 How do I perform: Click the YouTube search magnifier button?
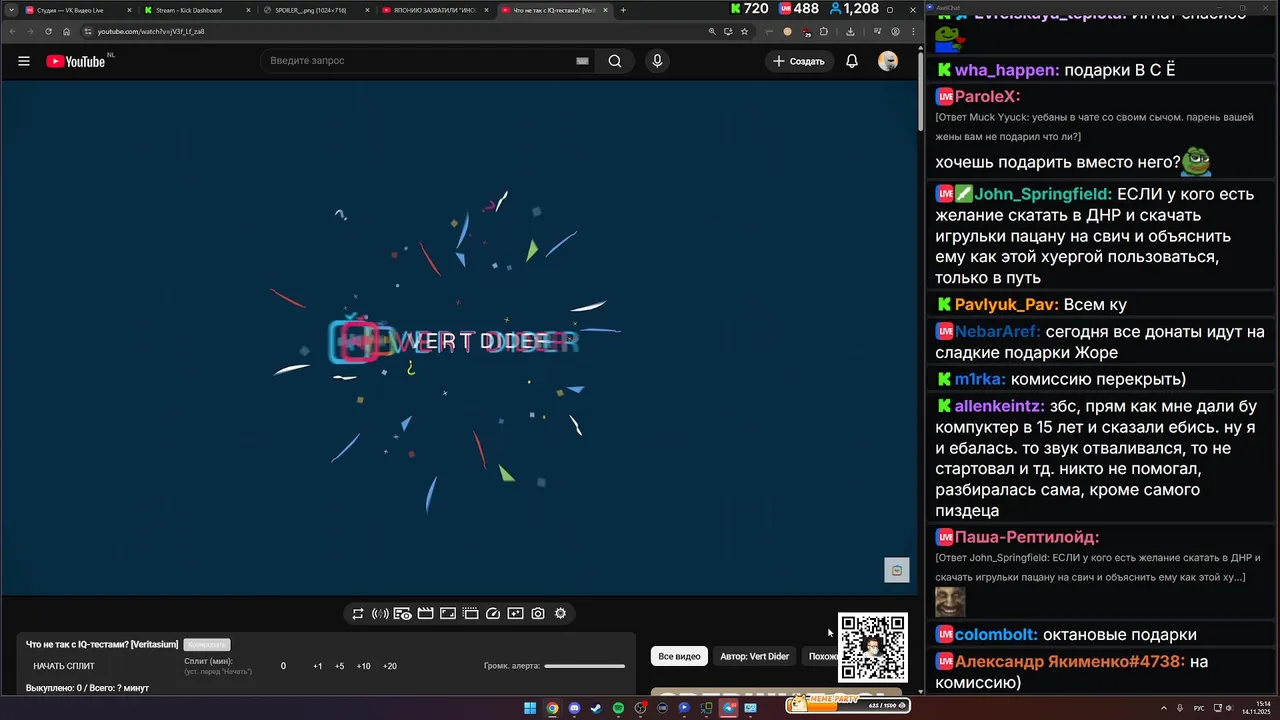pyautogui.click(x=615, y=61)
